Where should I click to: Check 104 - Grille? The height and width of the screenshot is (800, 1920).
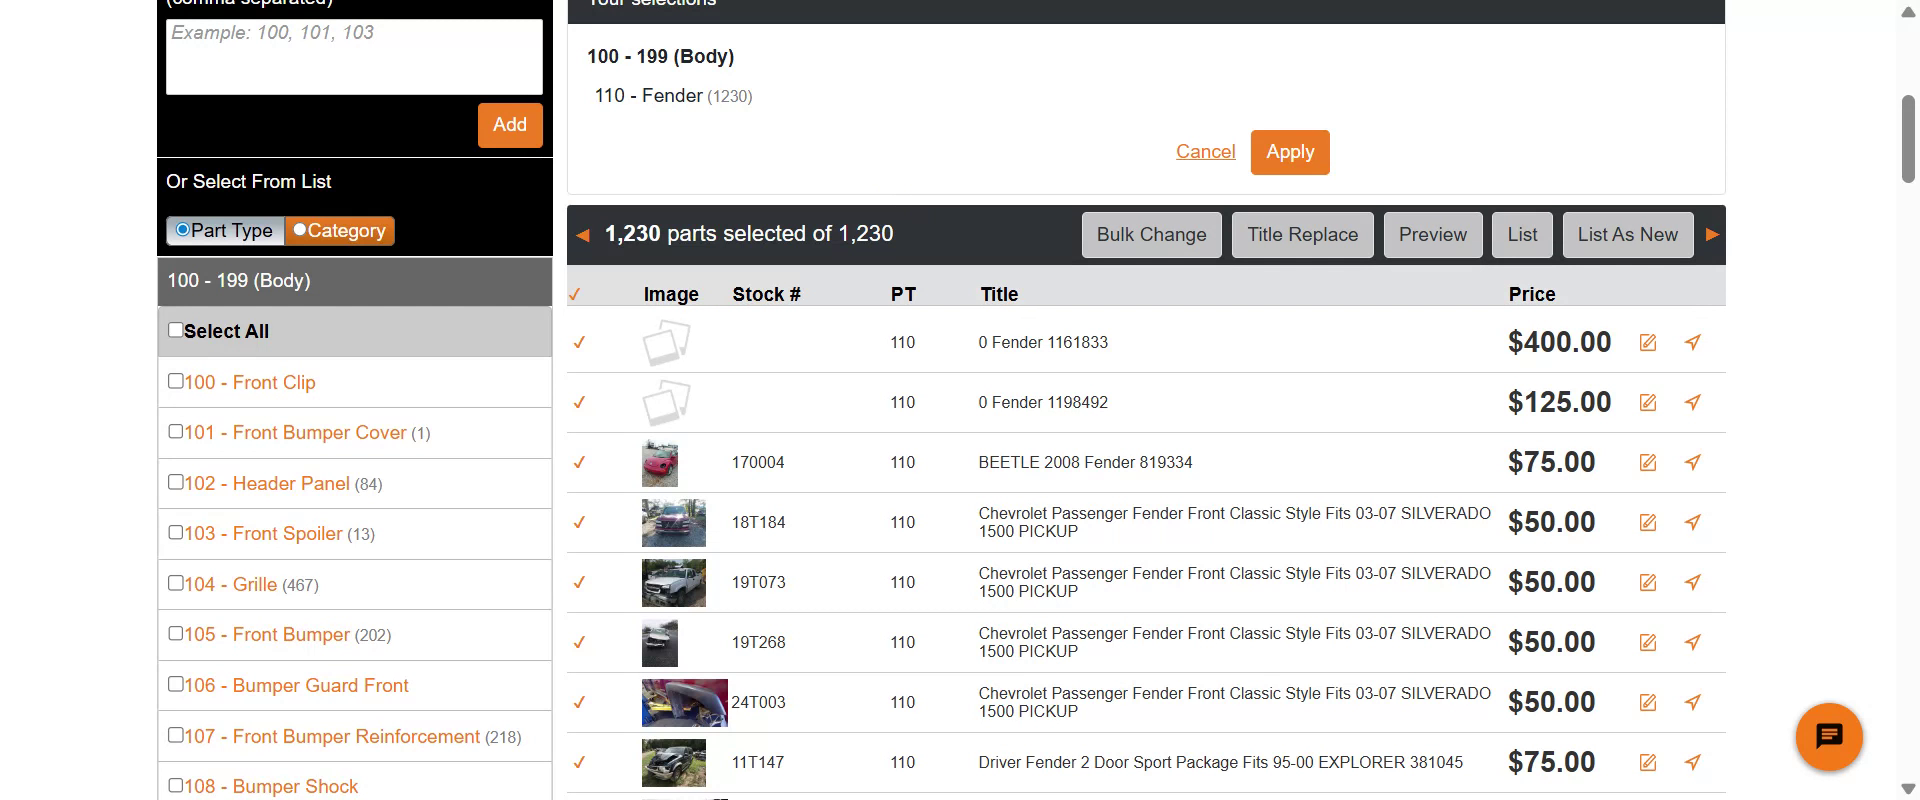[176, 583]
